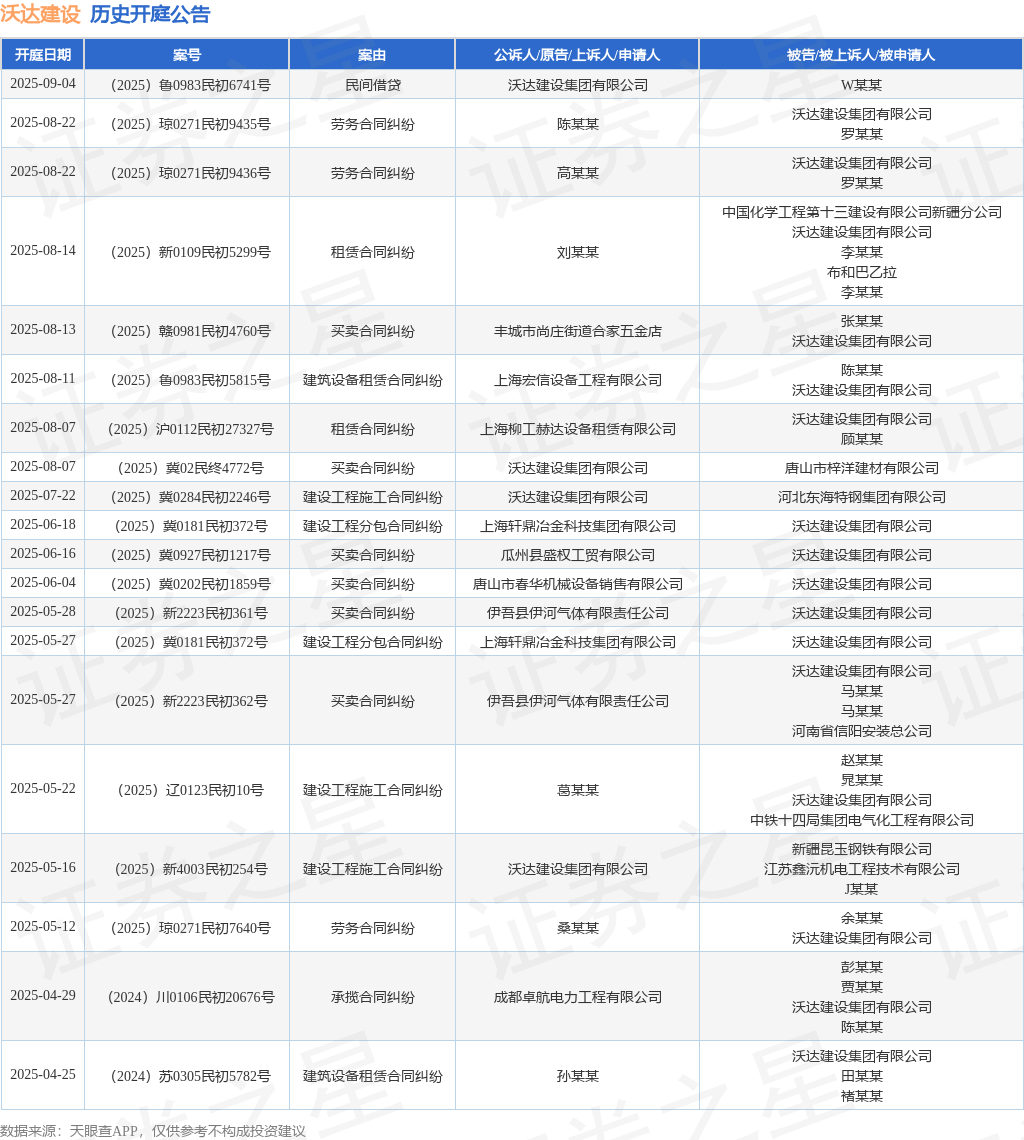Screen dimensions: 1024x1140
Task: Select case number 新4003民初254号
Action: [x=191, y=870]
